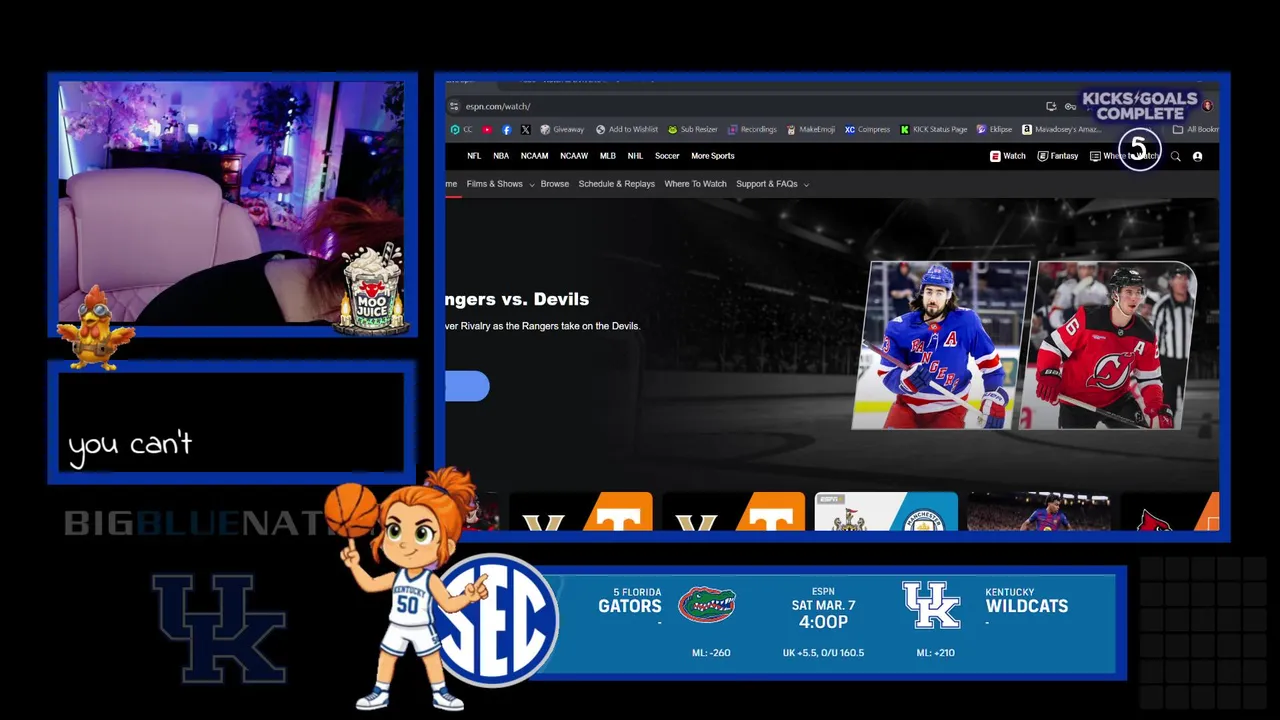Go to the Where To Watch tab

point(696,184)
